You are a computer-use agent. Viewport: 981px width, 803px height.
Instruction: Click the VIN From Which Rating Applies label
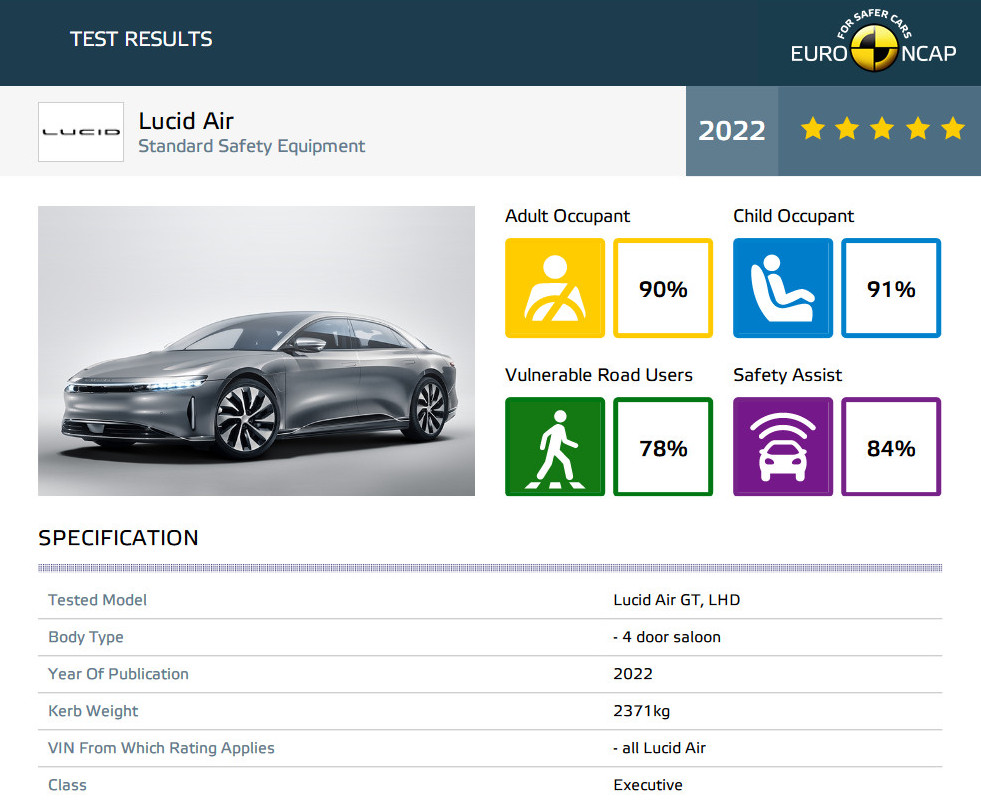[161, 748]
